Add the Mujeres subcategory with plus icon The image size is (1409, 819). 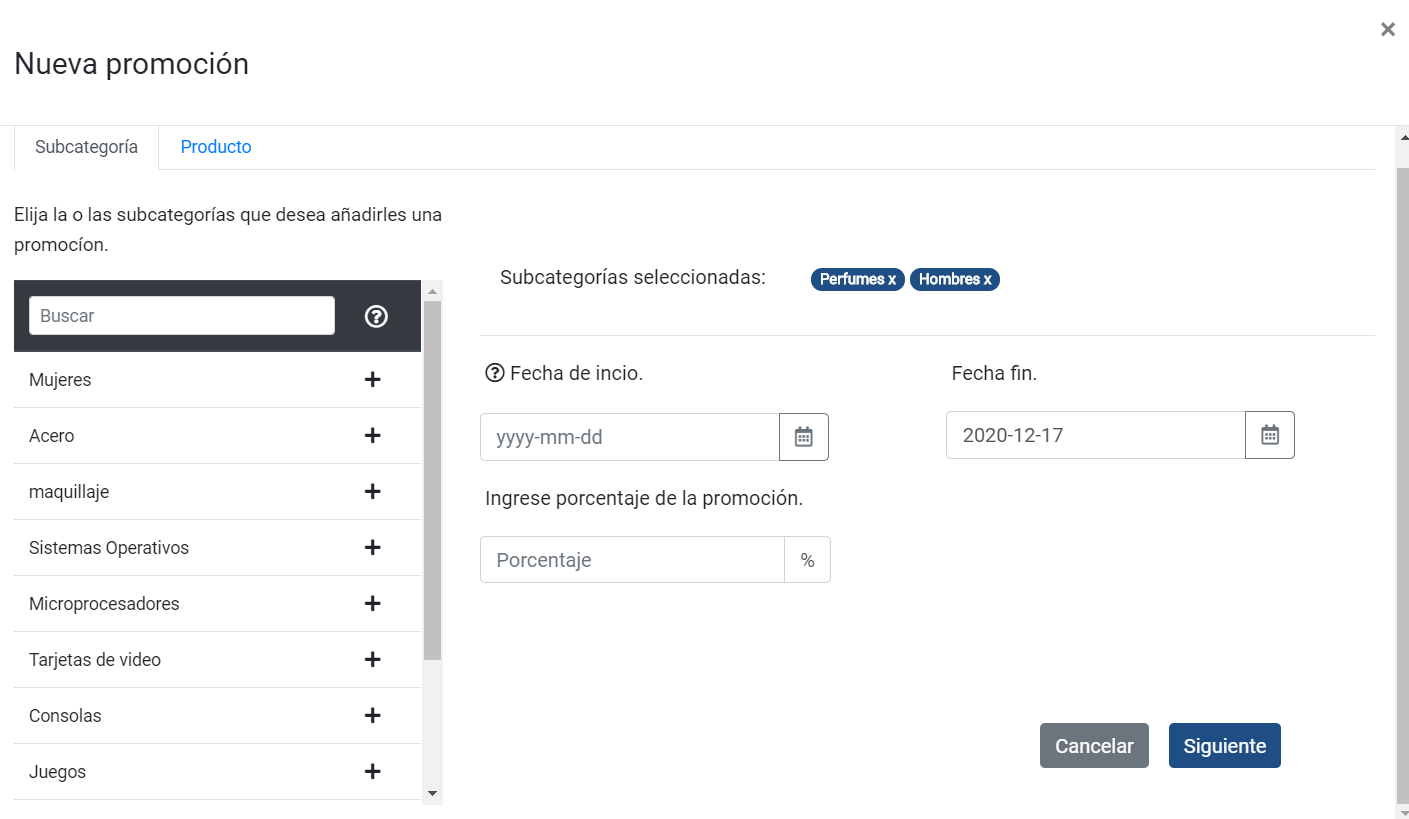point(373,380)
